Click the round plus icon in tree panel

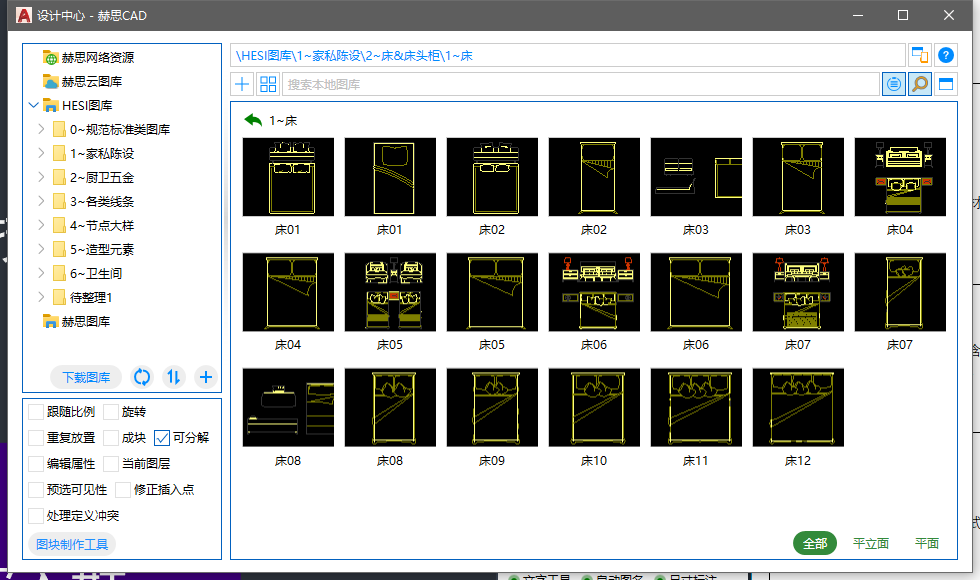click(206, 377)
